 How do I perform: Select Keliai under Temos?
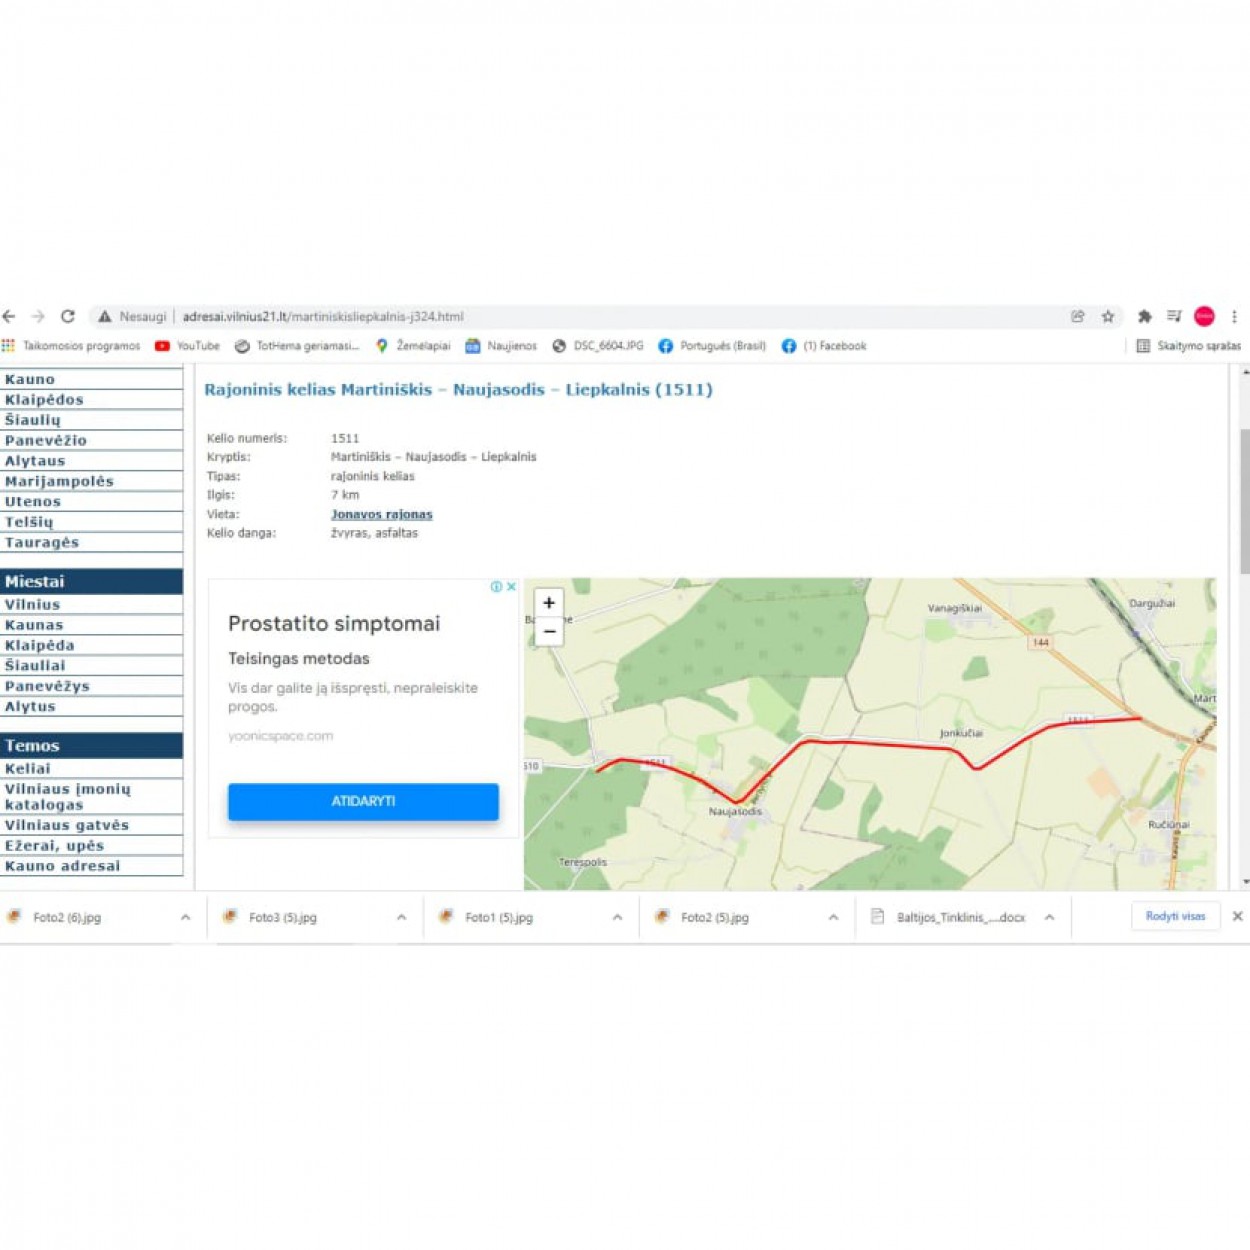(28, 769)
